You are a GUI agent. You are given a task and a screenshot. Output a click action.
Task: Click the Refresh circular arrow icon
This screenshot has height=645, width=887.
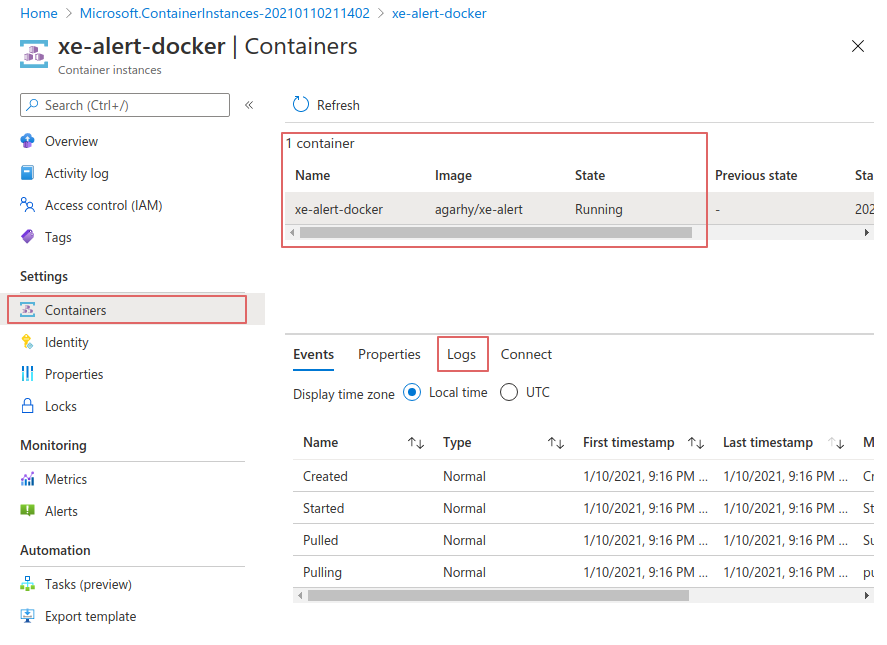[301, 104]
